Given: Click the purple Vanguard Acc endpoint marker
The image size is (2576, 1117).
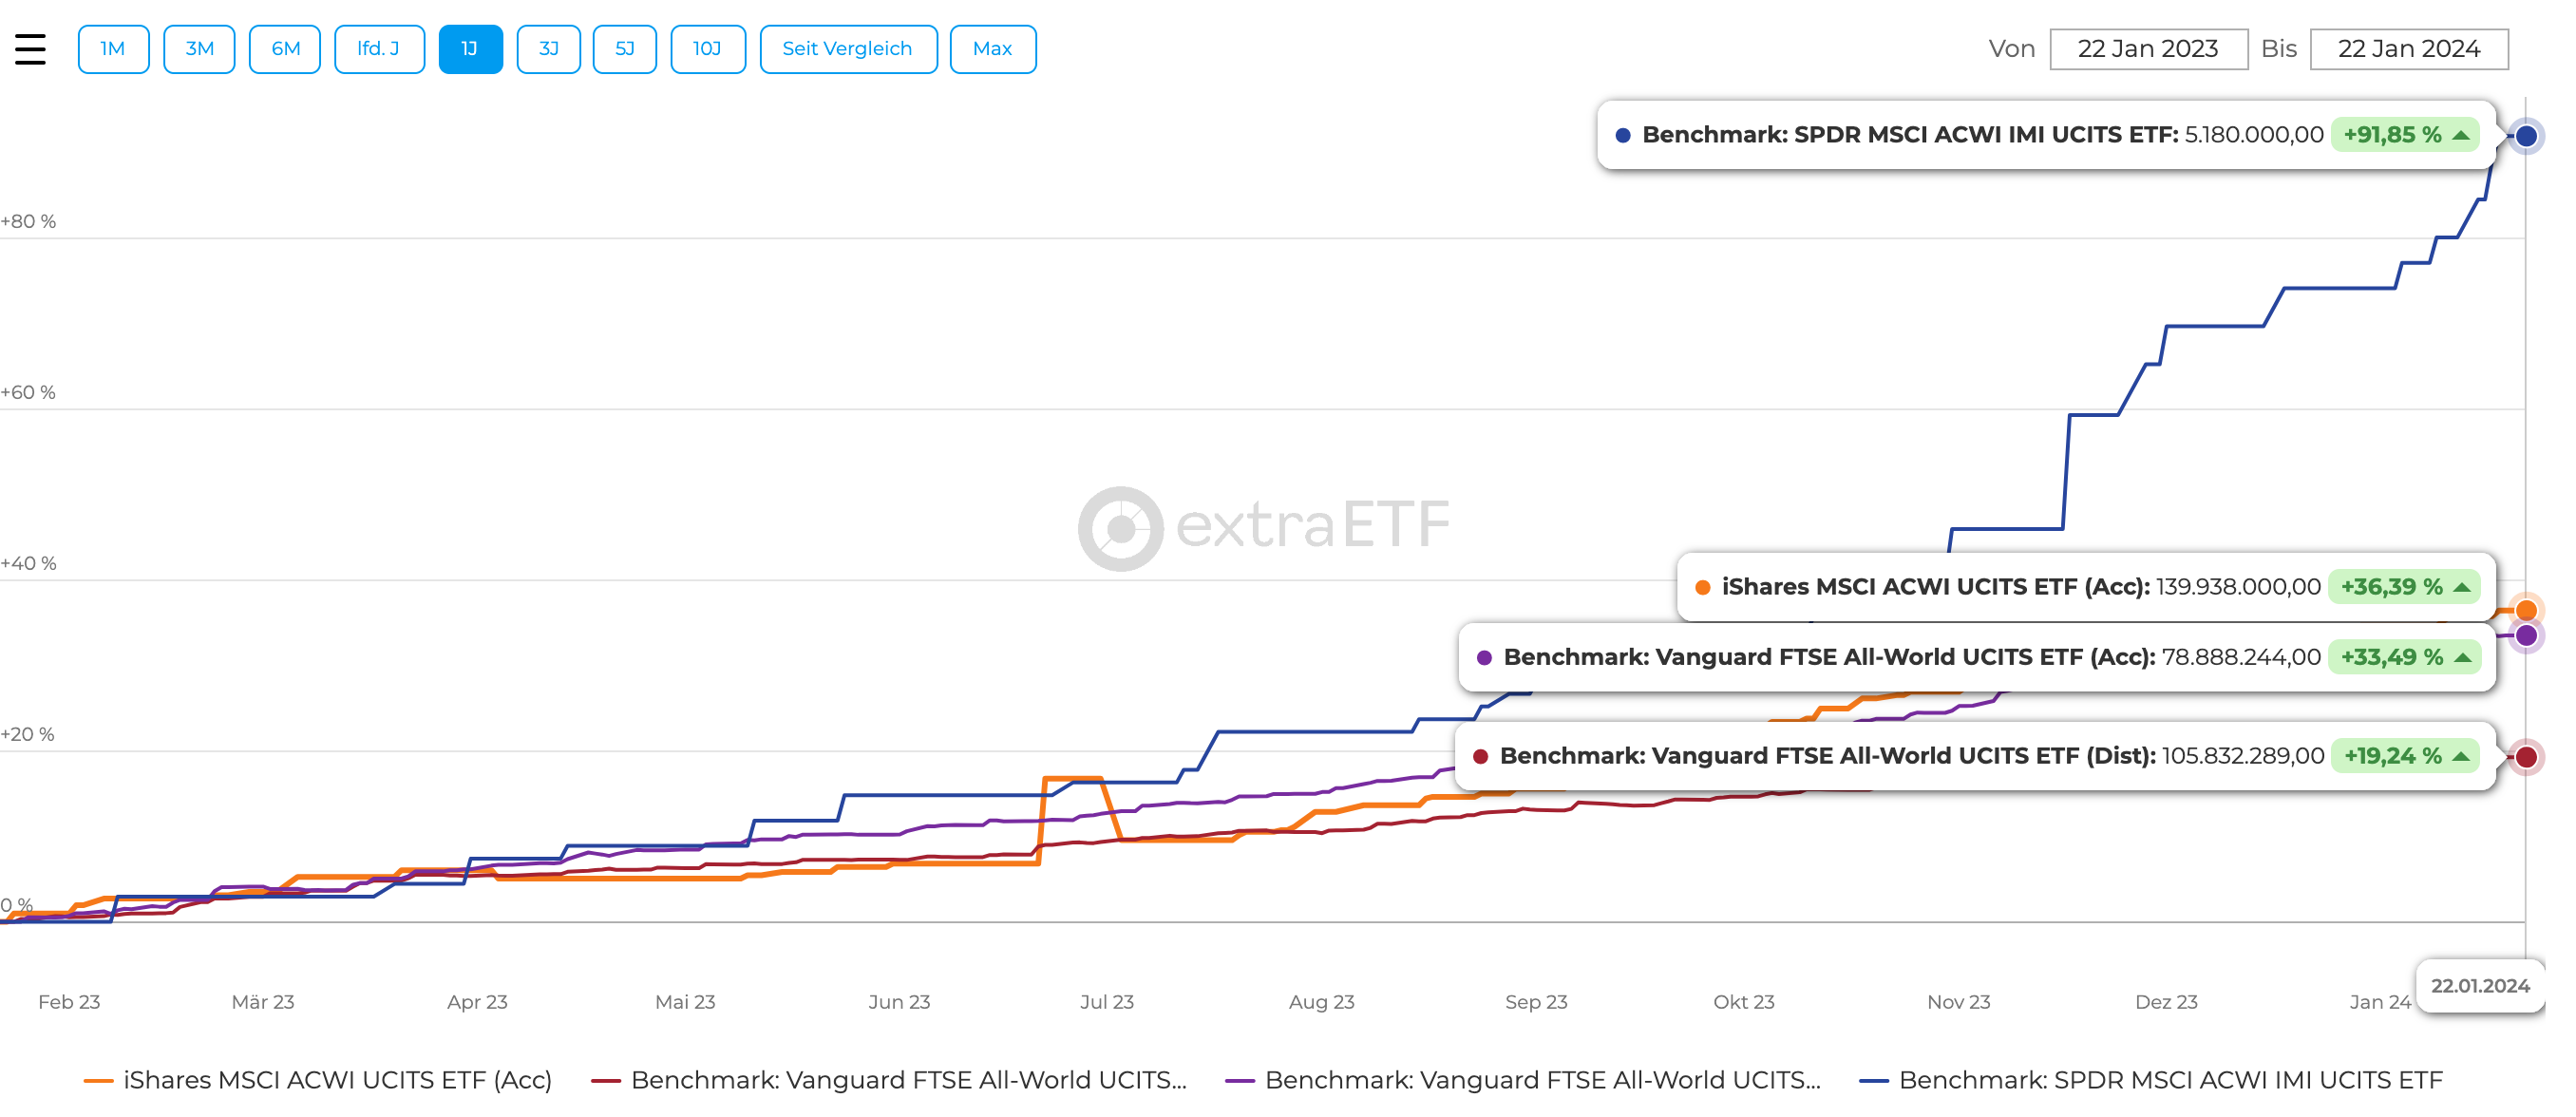Looking at the screenshot, I should click(x=2525, y=635).
